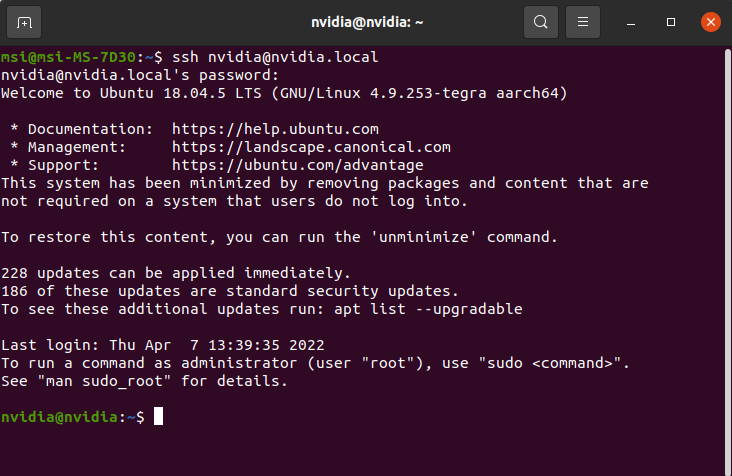Click the ubuntu.com/advantage support link
Viewport: 732px width, 476px height.
pyautogui.click(x=297, y=165)
